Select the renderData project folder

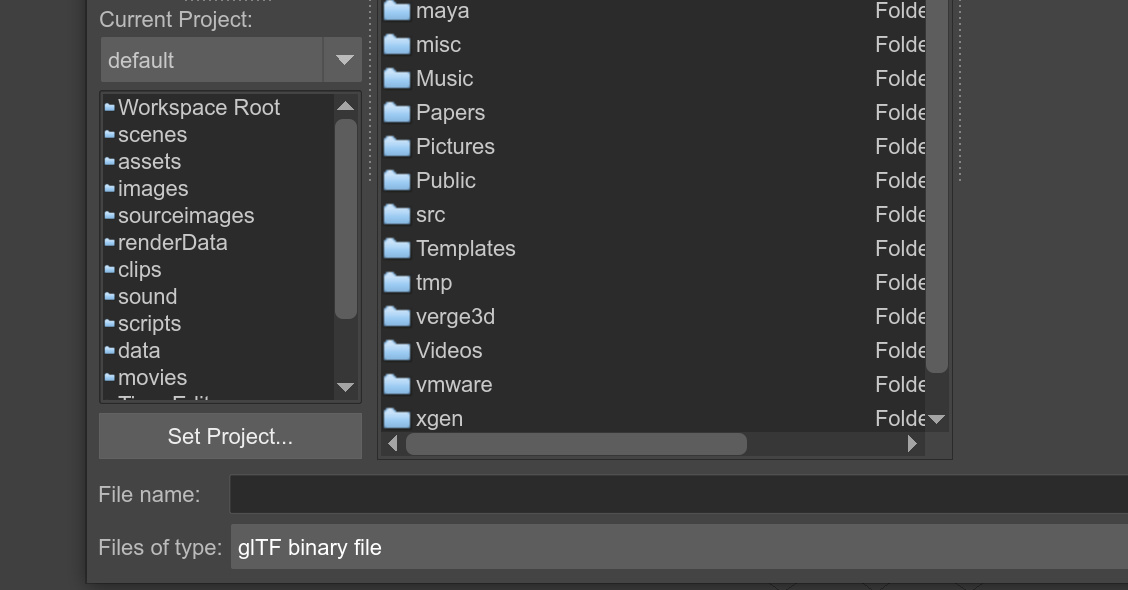[172, 242]
